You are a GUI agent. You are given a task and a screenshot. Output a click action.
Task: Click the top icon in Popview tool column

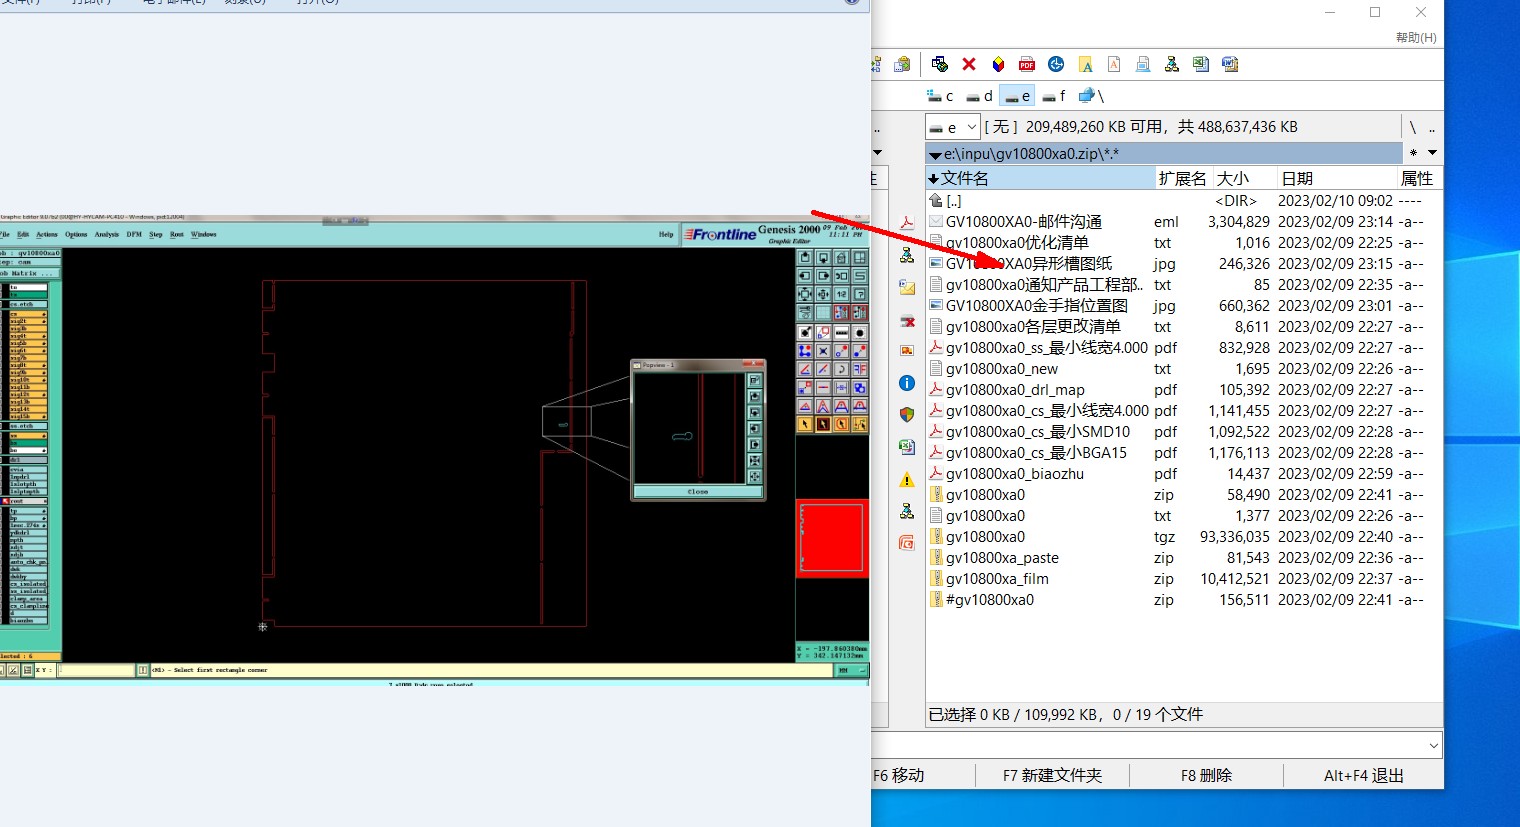(x=755, y=380)
